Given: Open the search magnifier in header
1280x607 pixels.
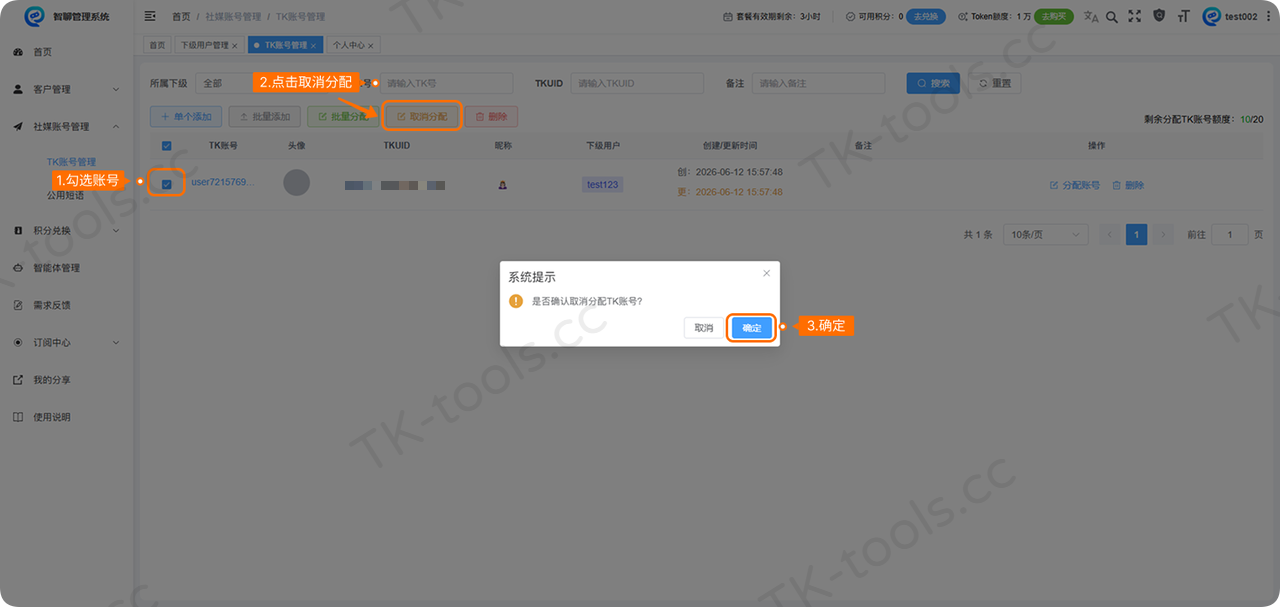Looking at the screenshot, I should coord(1112,16).
